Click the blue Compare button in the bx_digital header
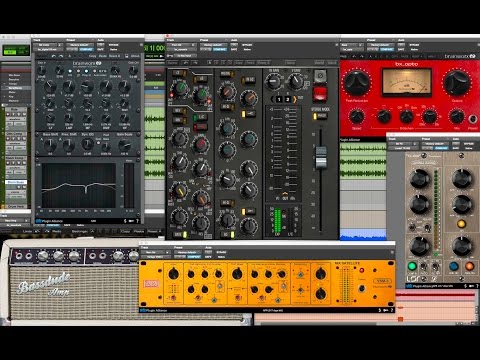Image resolution: width=480 pixels, height=360 pixels. coord(86,49)
